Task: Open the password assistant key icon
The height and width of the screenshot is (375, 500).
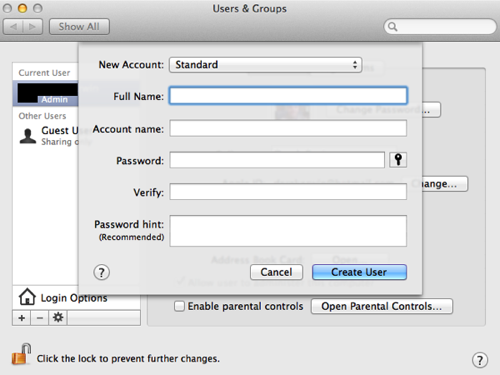Action: [x=398, y=160]
